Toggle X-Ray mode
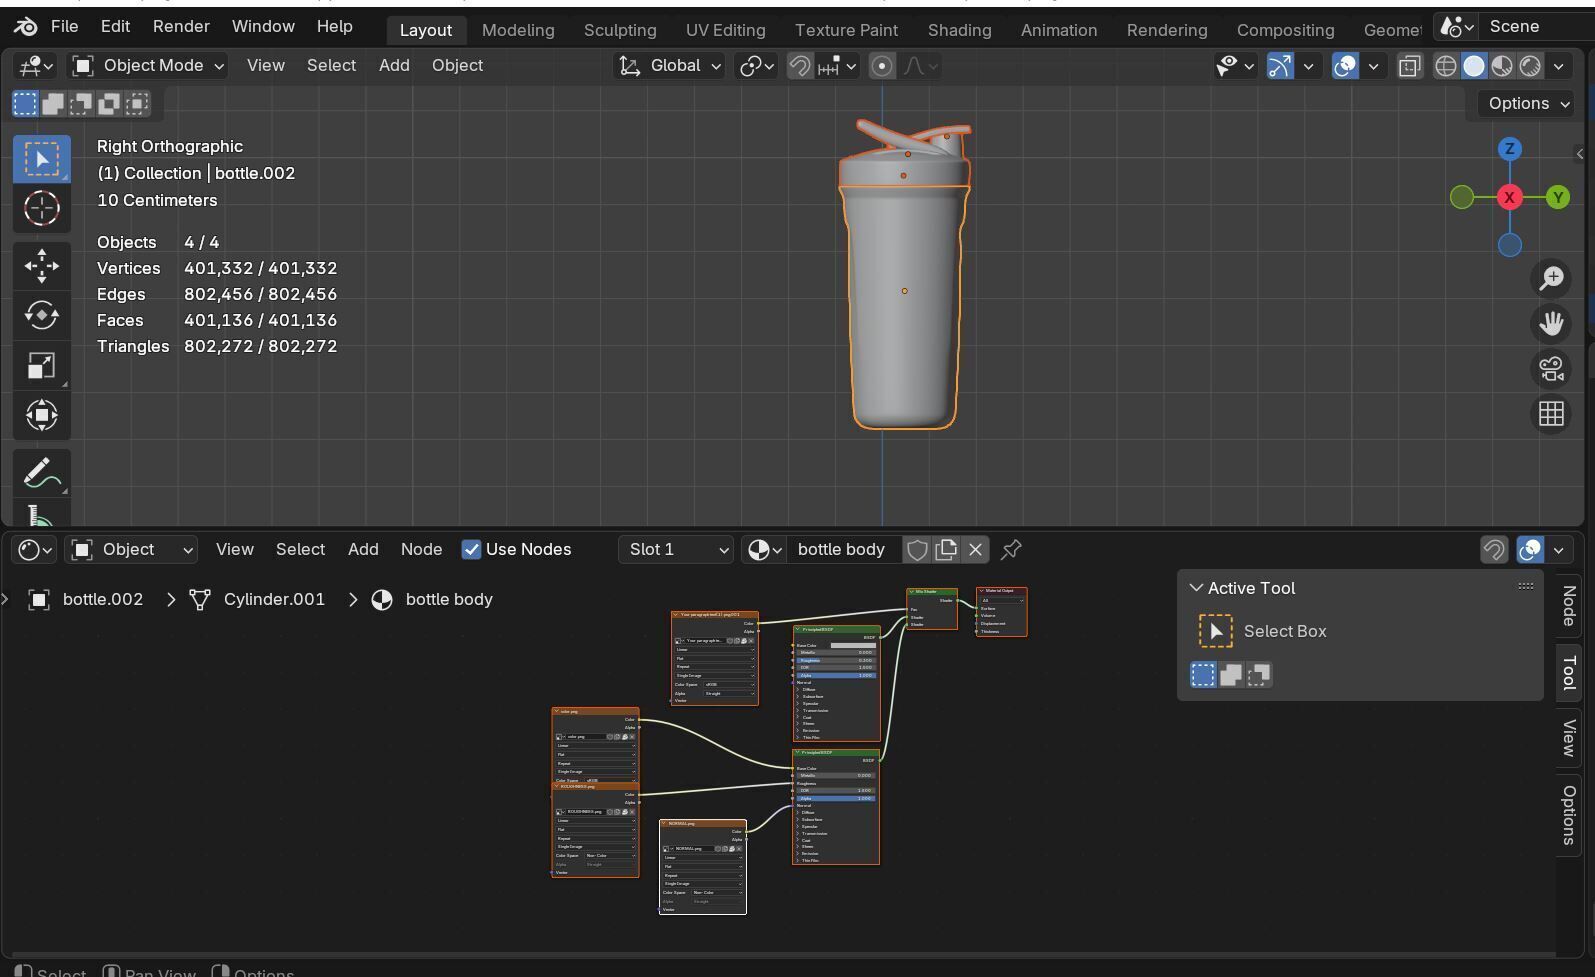1595x977 pixels. pyautogui.click(x=1409, y=66)
